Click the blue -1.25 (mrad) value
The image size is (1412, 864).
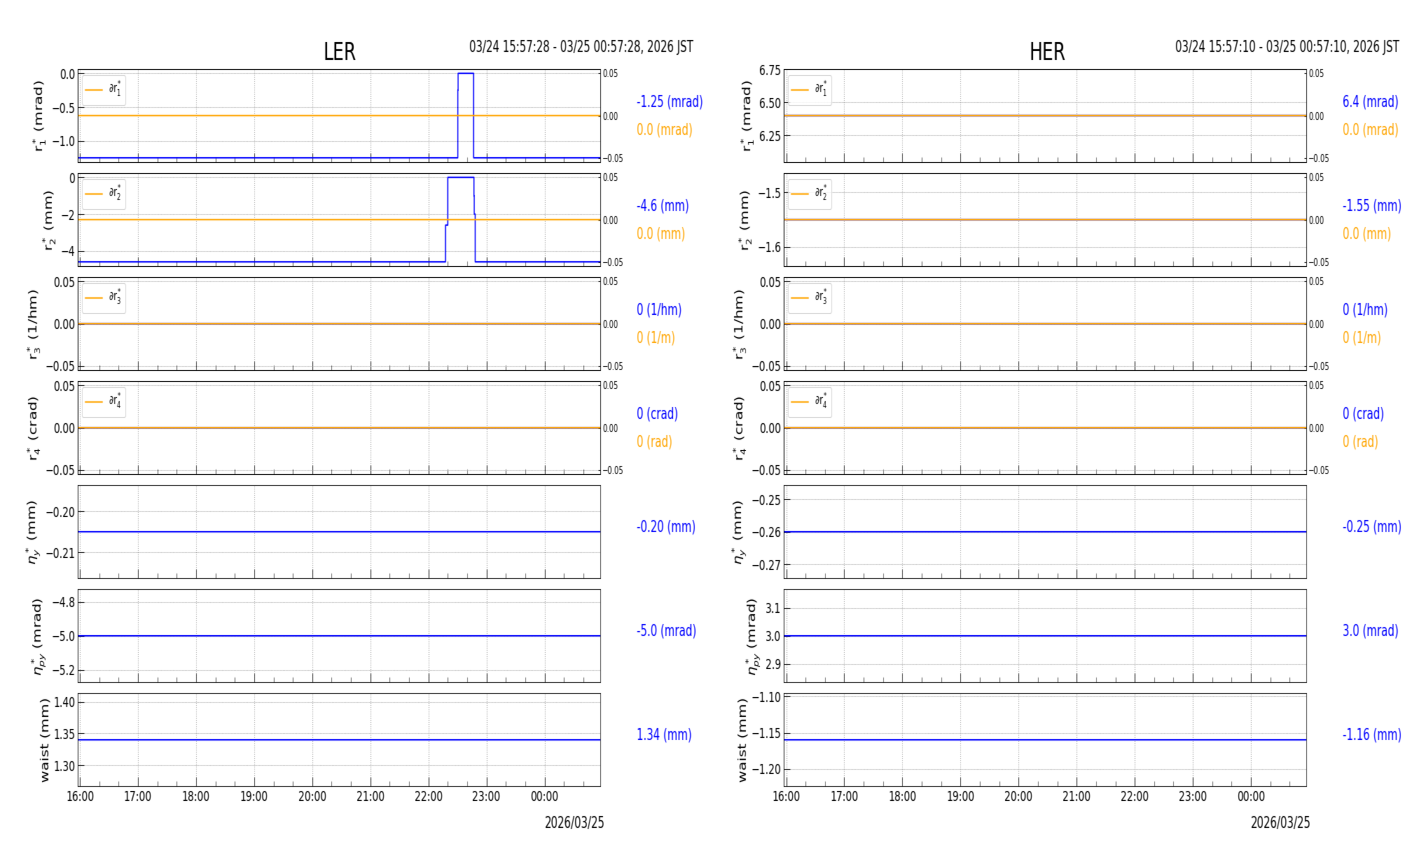[x=670, y=102]
